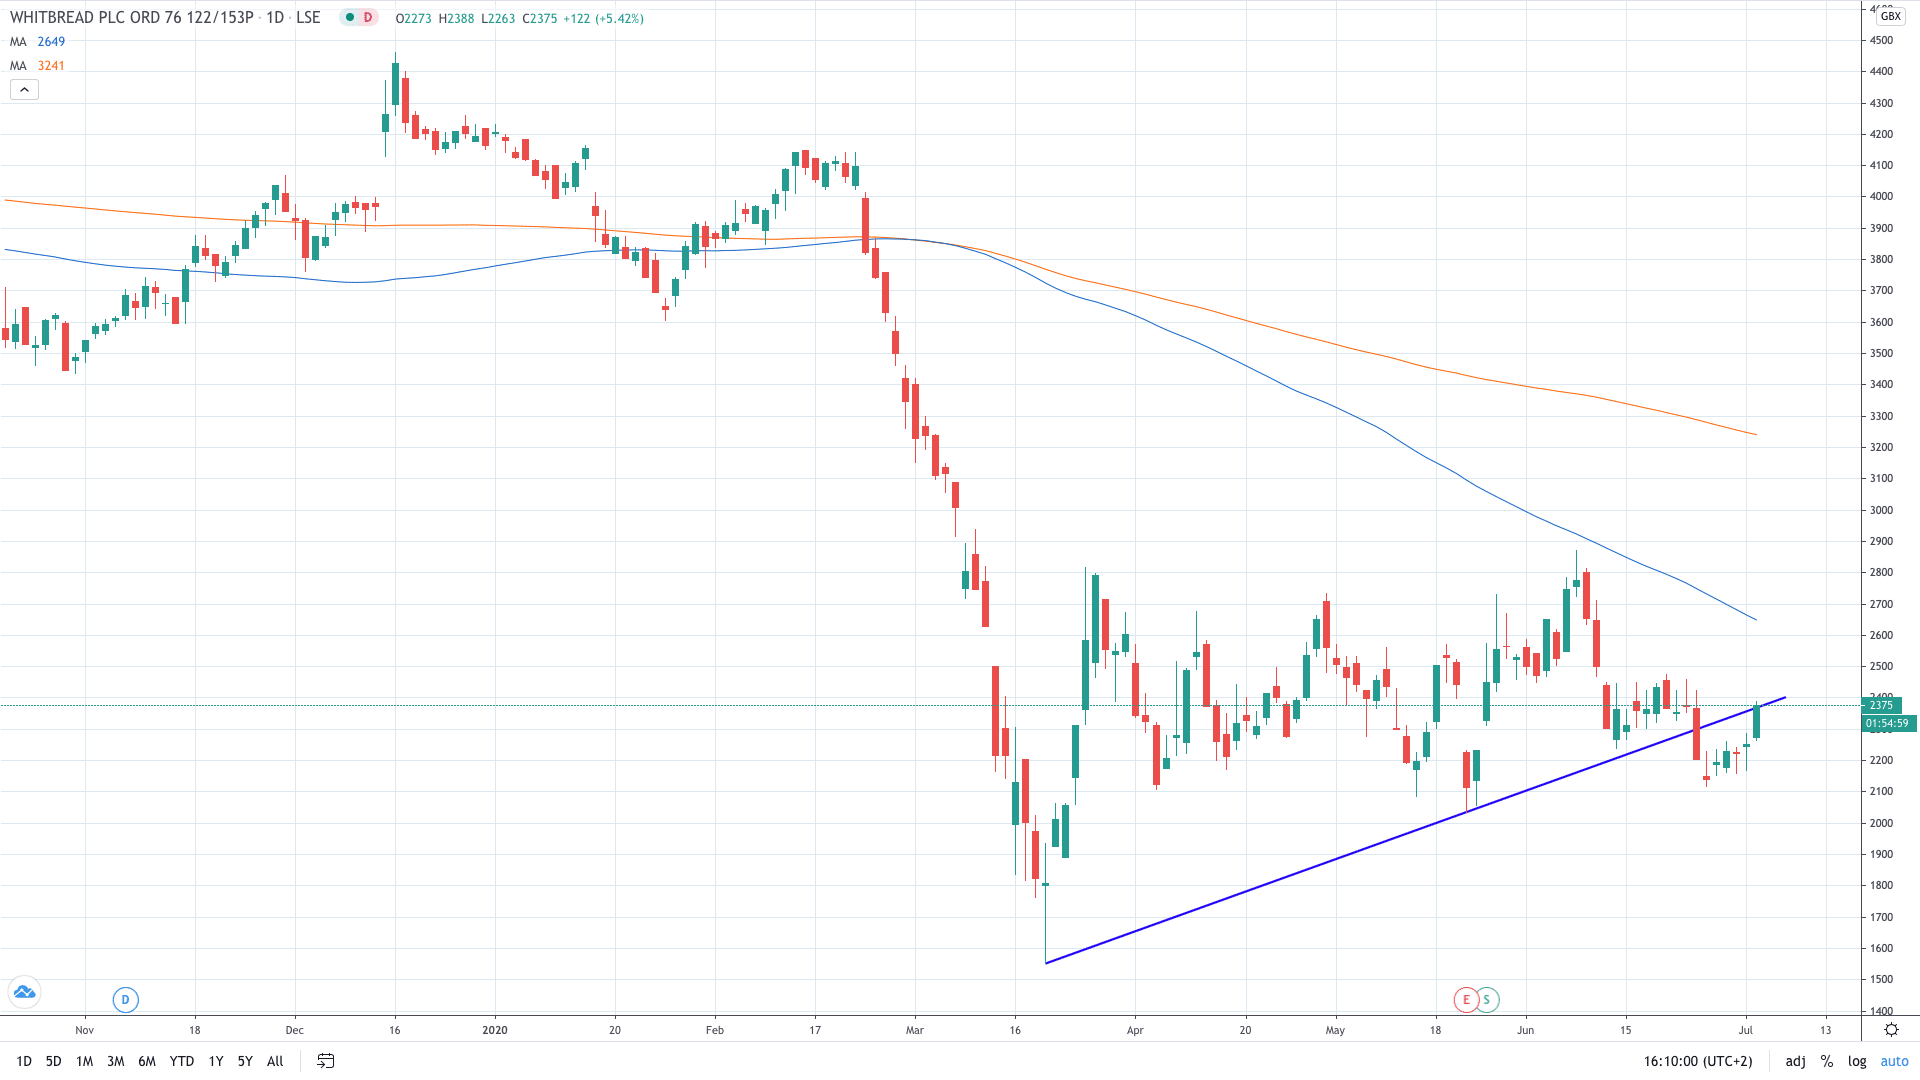Click the market status indicator beside LSE

tap(350, 17)
